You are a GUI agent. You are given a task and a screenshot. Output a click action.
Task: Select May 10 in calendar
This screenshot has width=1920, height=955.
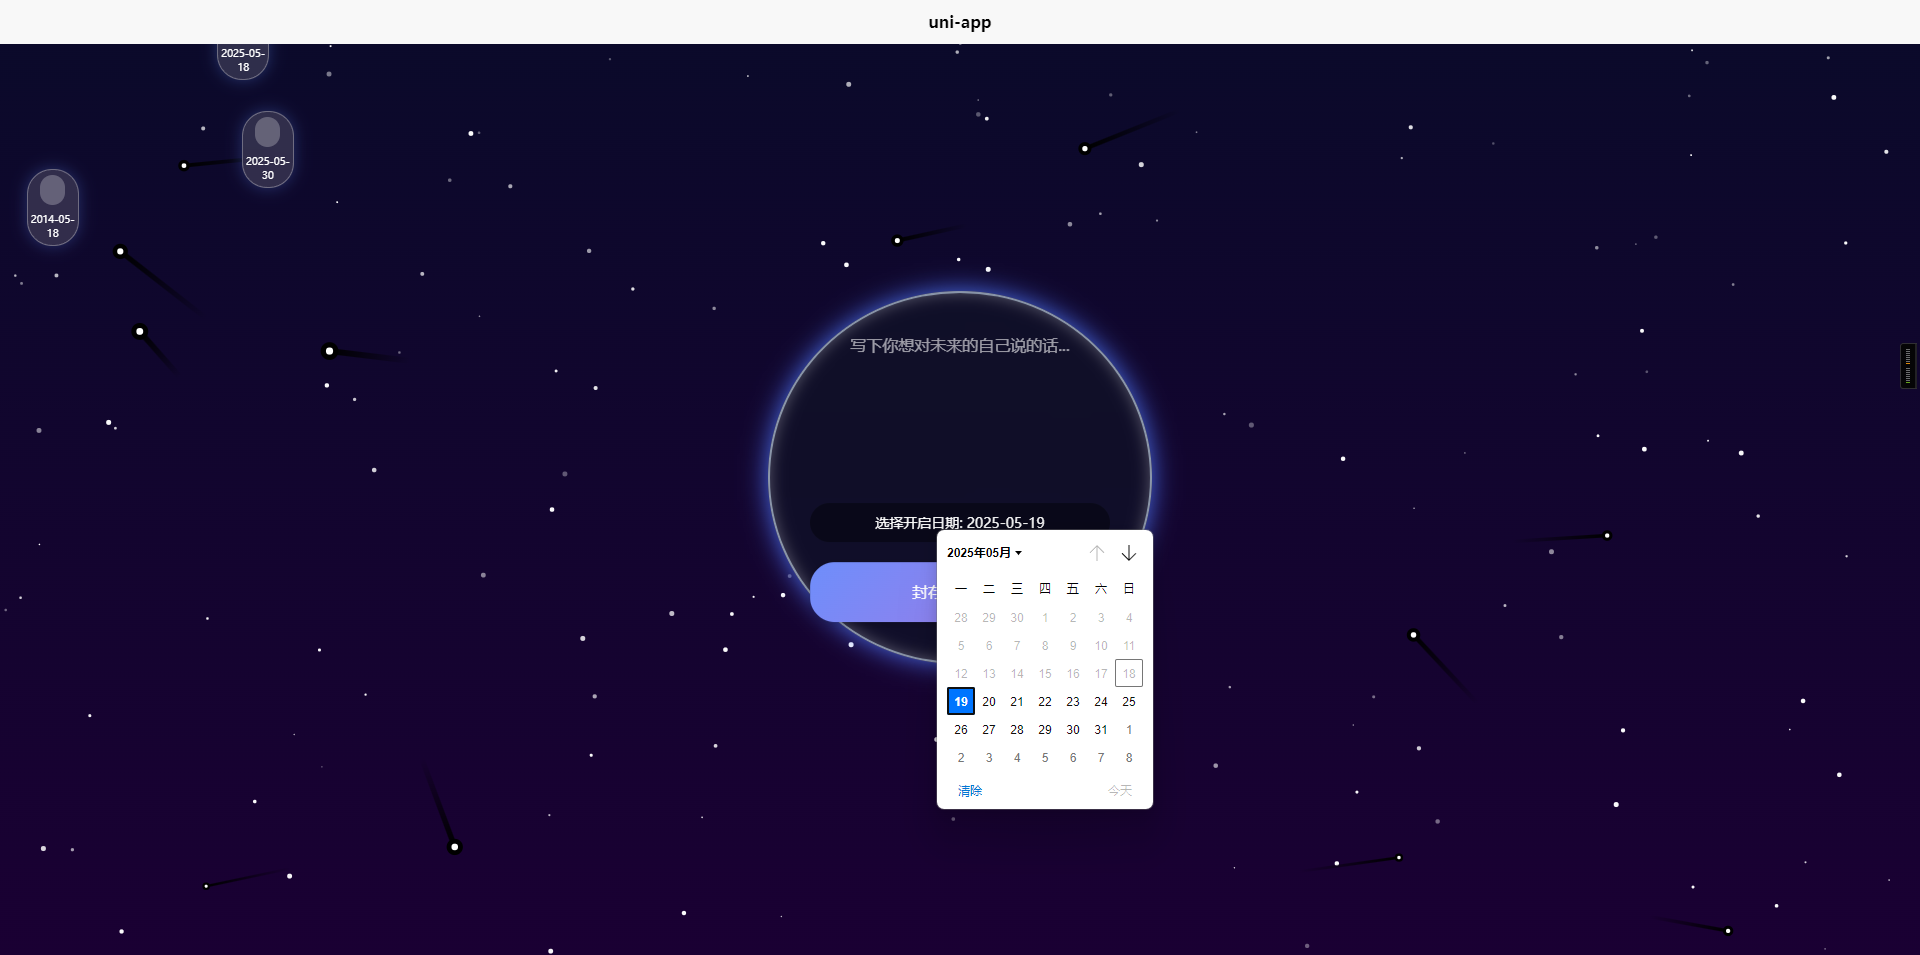[x=1101, y=646]
